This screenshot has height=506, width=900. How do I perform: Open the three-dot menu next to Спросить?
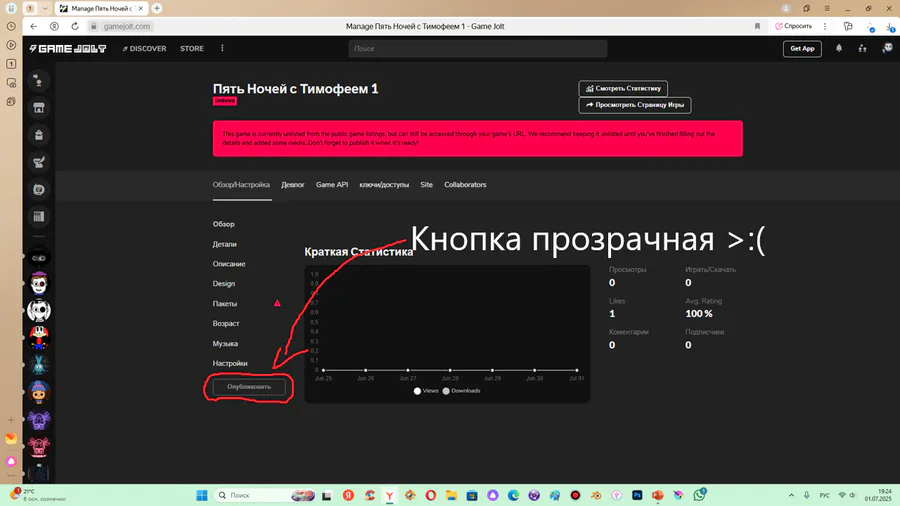[825, 26]
